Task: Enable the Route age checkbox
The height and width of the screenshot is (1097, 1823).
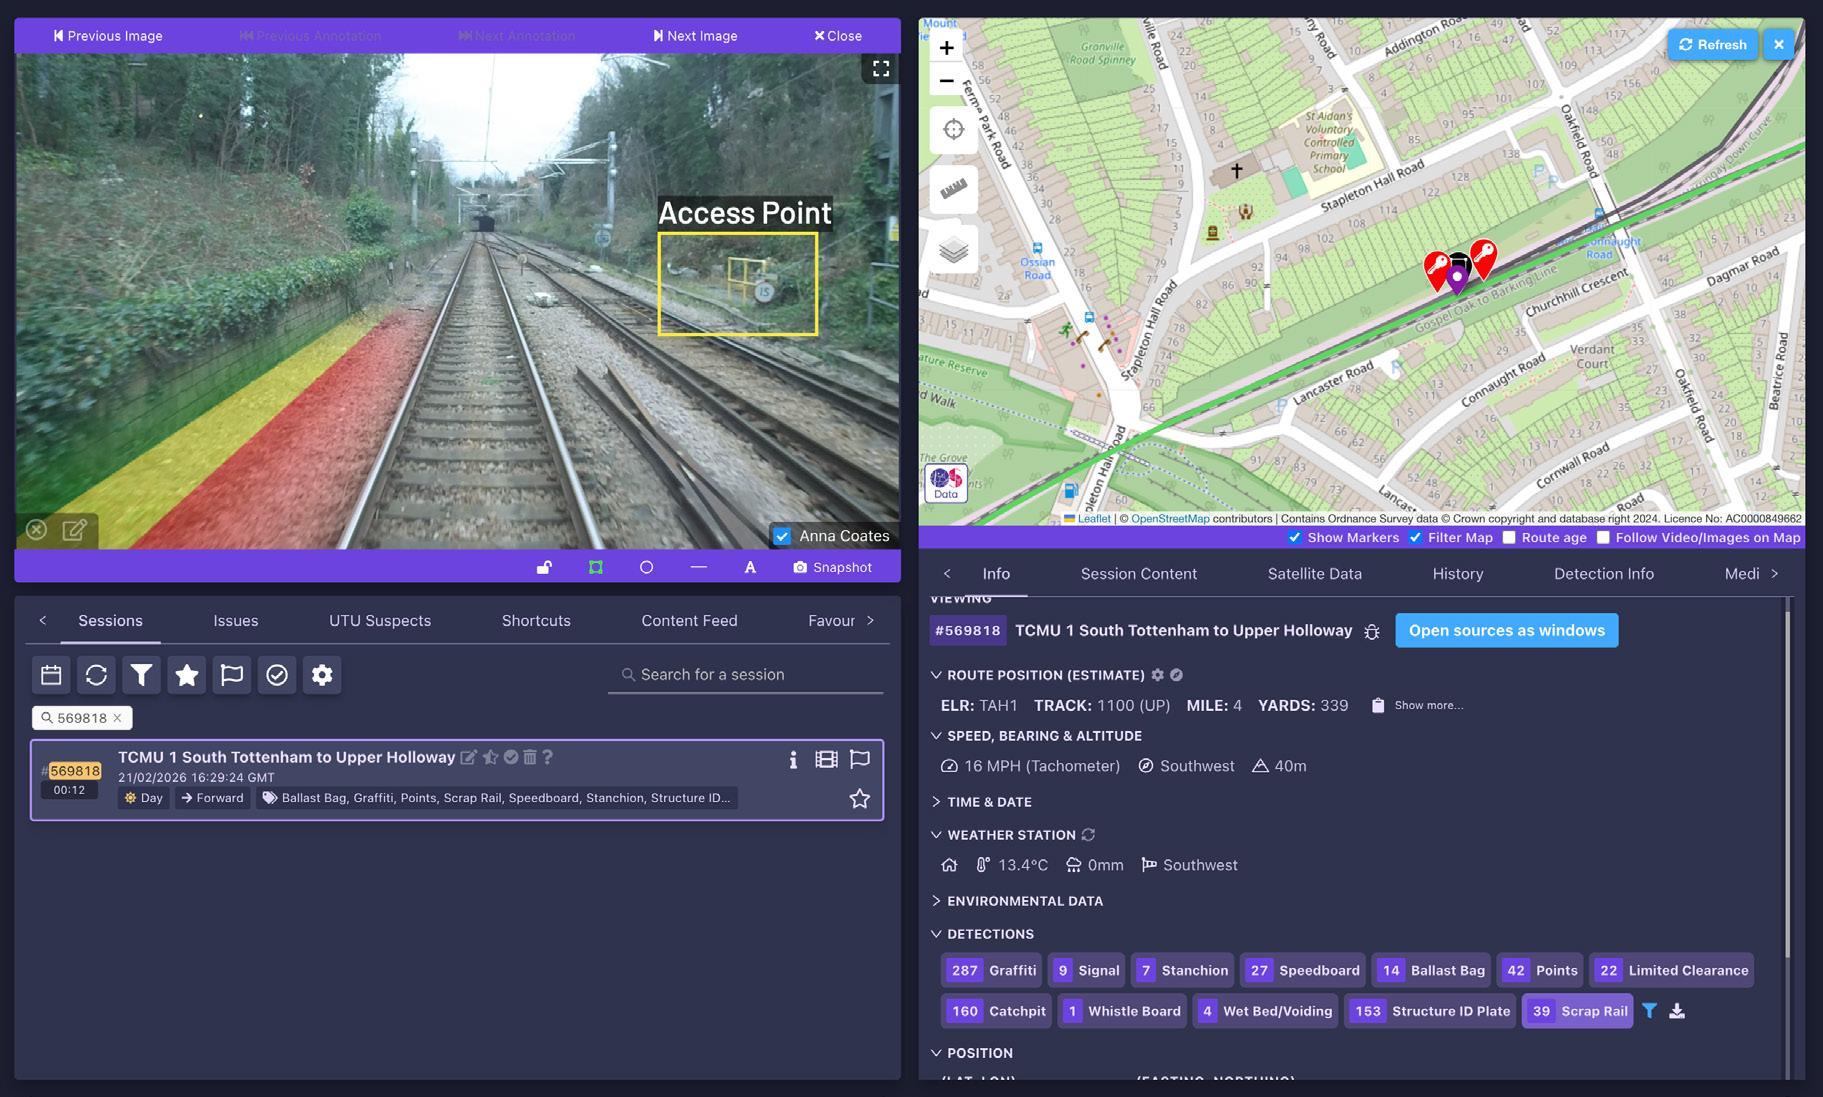Action: coord(1509,538)
